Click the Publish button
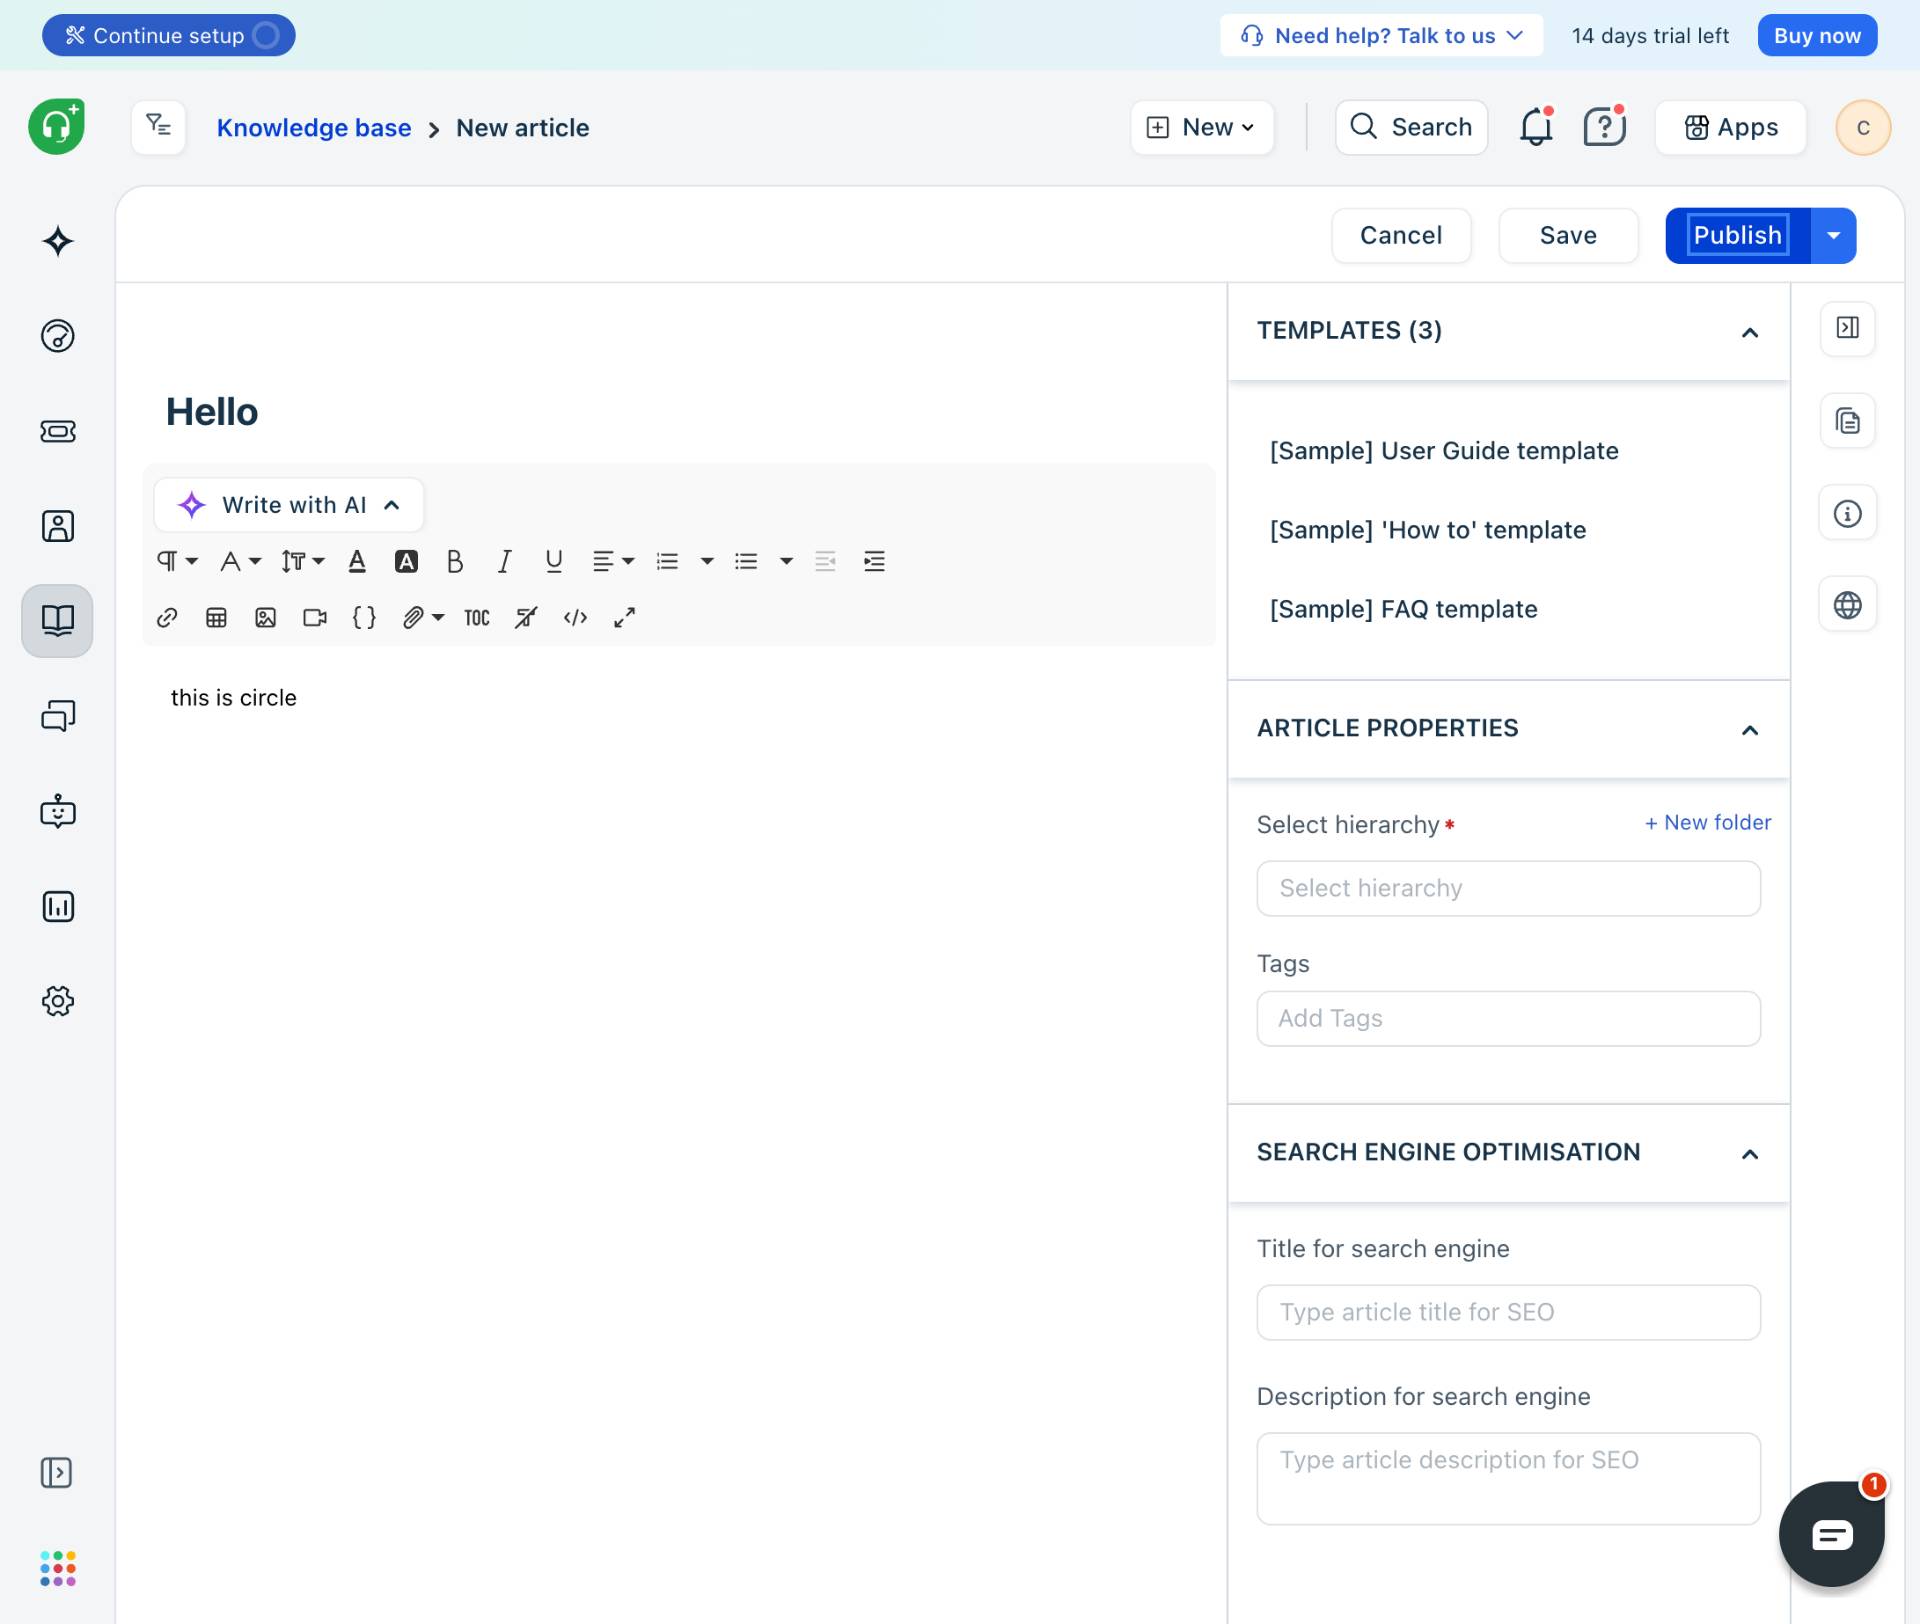 tap(1738, 236)
